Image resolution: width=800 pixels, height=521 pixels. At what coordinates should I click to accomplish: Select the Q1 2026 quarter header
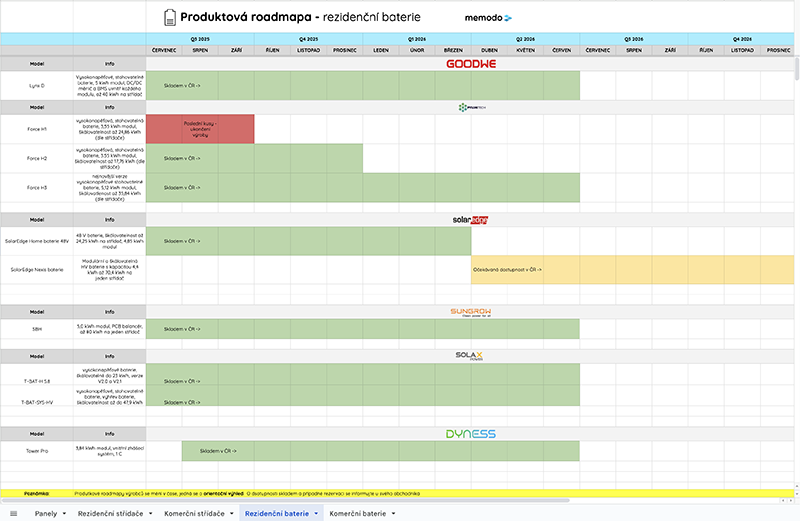point(417,39)
